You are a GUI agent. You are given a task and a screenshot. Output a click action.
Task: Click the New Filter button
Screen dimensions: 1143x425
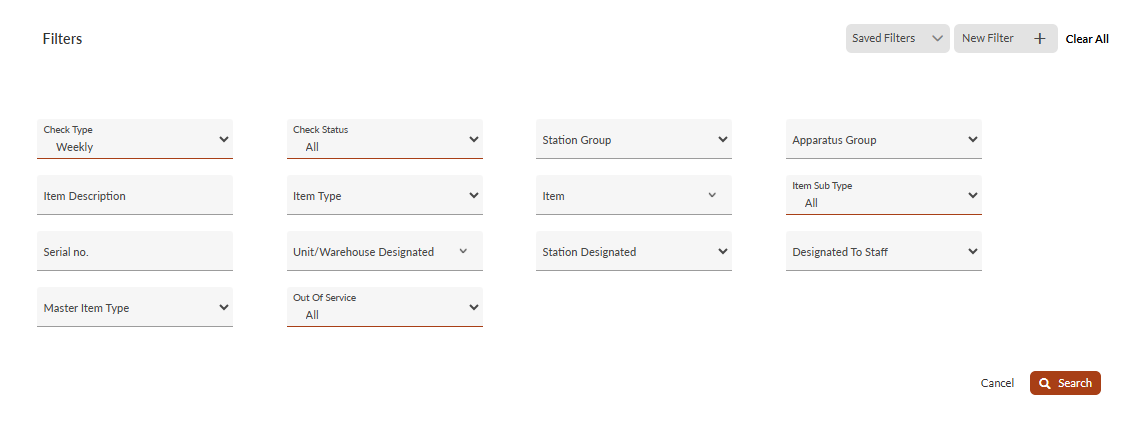[x=989, y=39]
